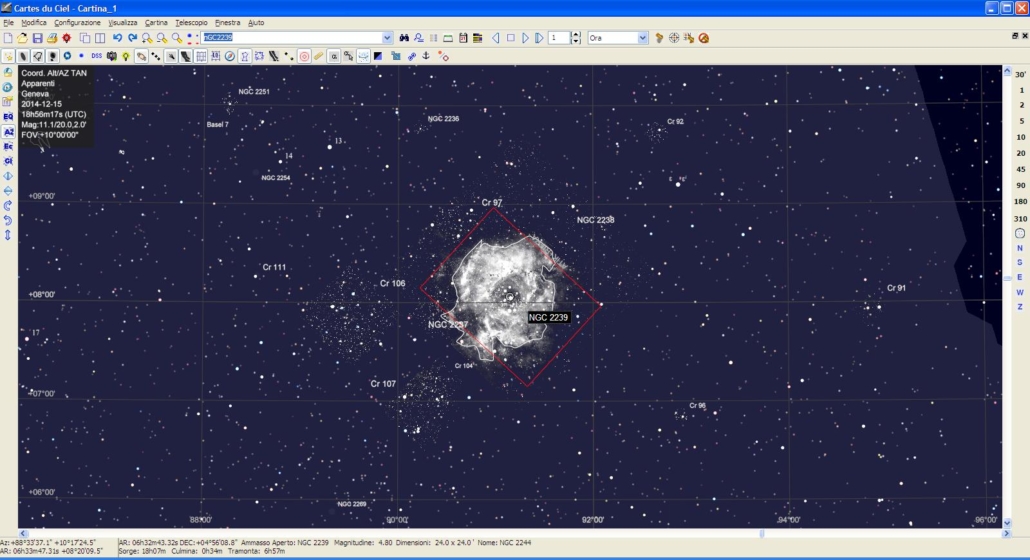Face East with the E button
The height and width of the screenshot is (560, 1030).
(x=1020, y=277)
